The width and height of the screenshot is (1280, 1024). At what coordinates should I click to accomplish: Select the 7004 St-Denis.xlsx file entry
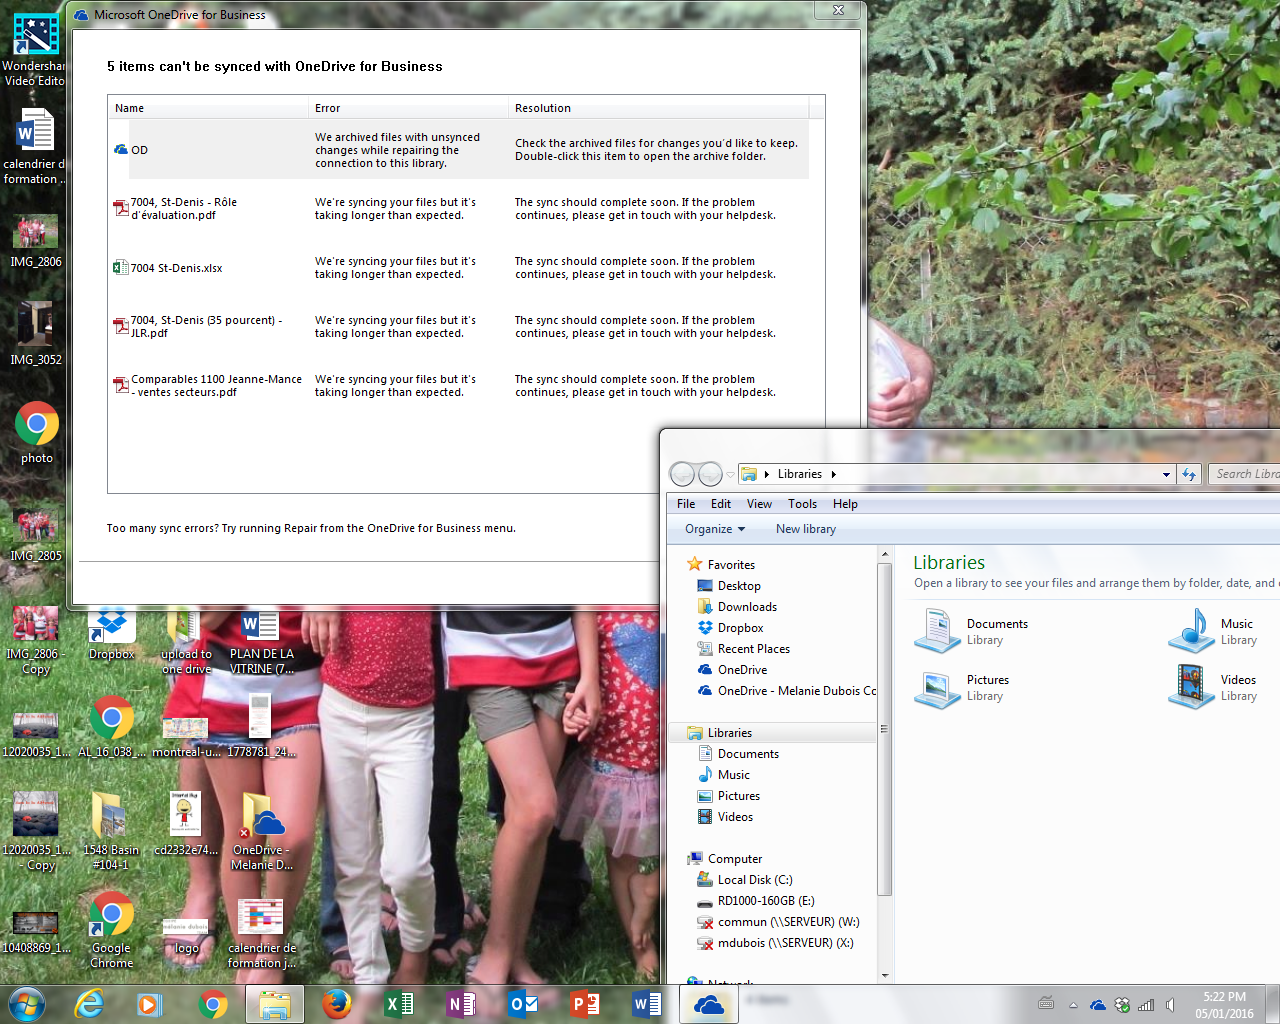click(x=176, y=268)
